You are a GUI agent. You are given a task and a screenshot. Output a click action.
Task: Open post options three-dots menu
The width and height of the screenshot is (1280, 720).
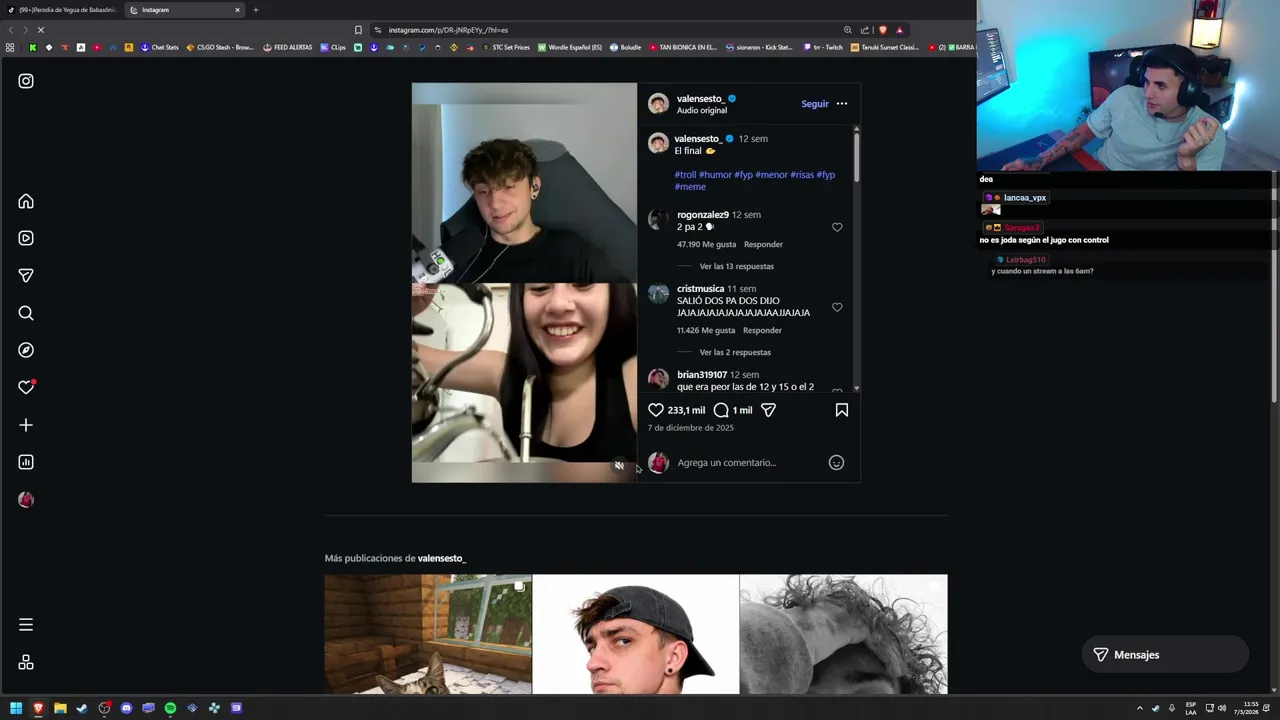841,104
